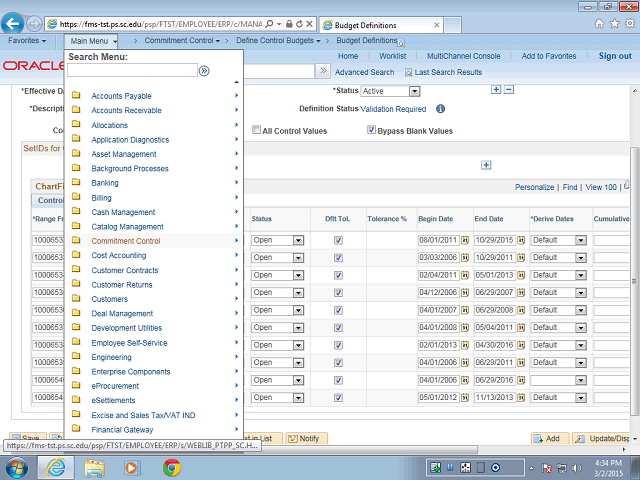Click the Notify button

[x=304, y=438]
